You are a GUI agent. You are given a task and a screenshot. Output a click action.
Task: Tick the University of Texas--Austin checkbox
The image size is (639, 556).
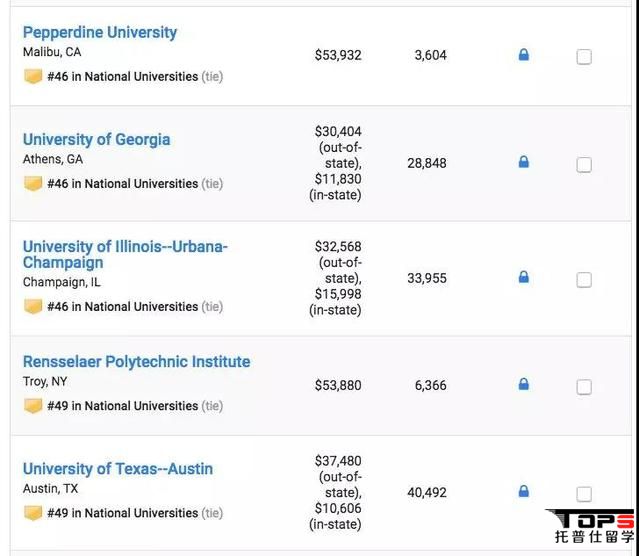584,494
